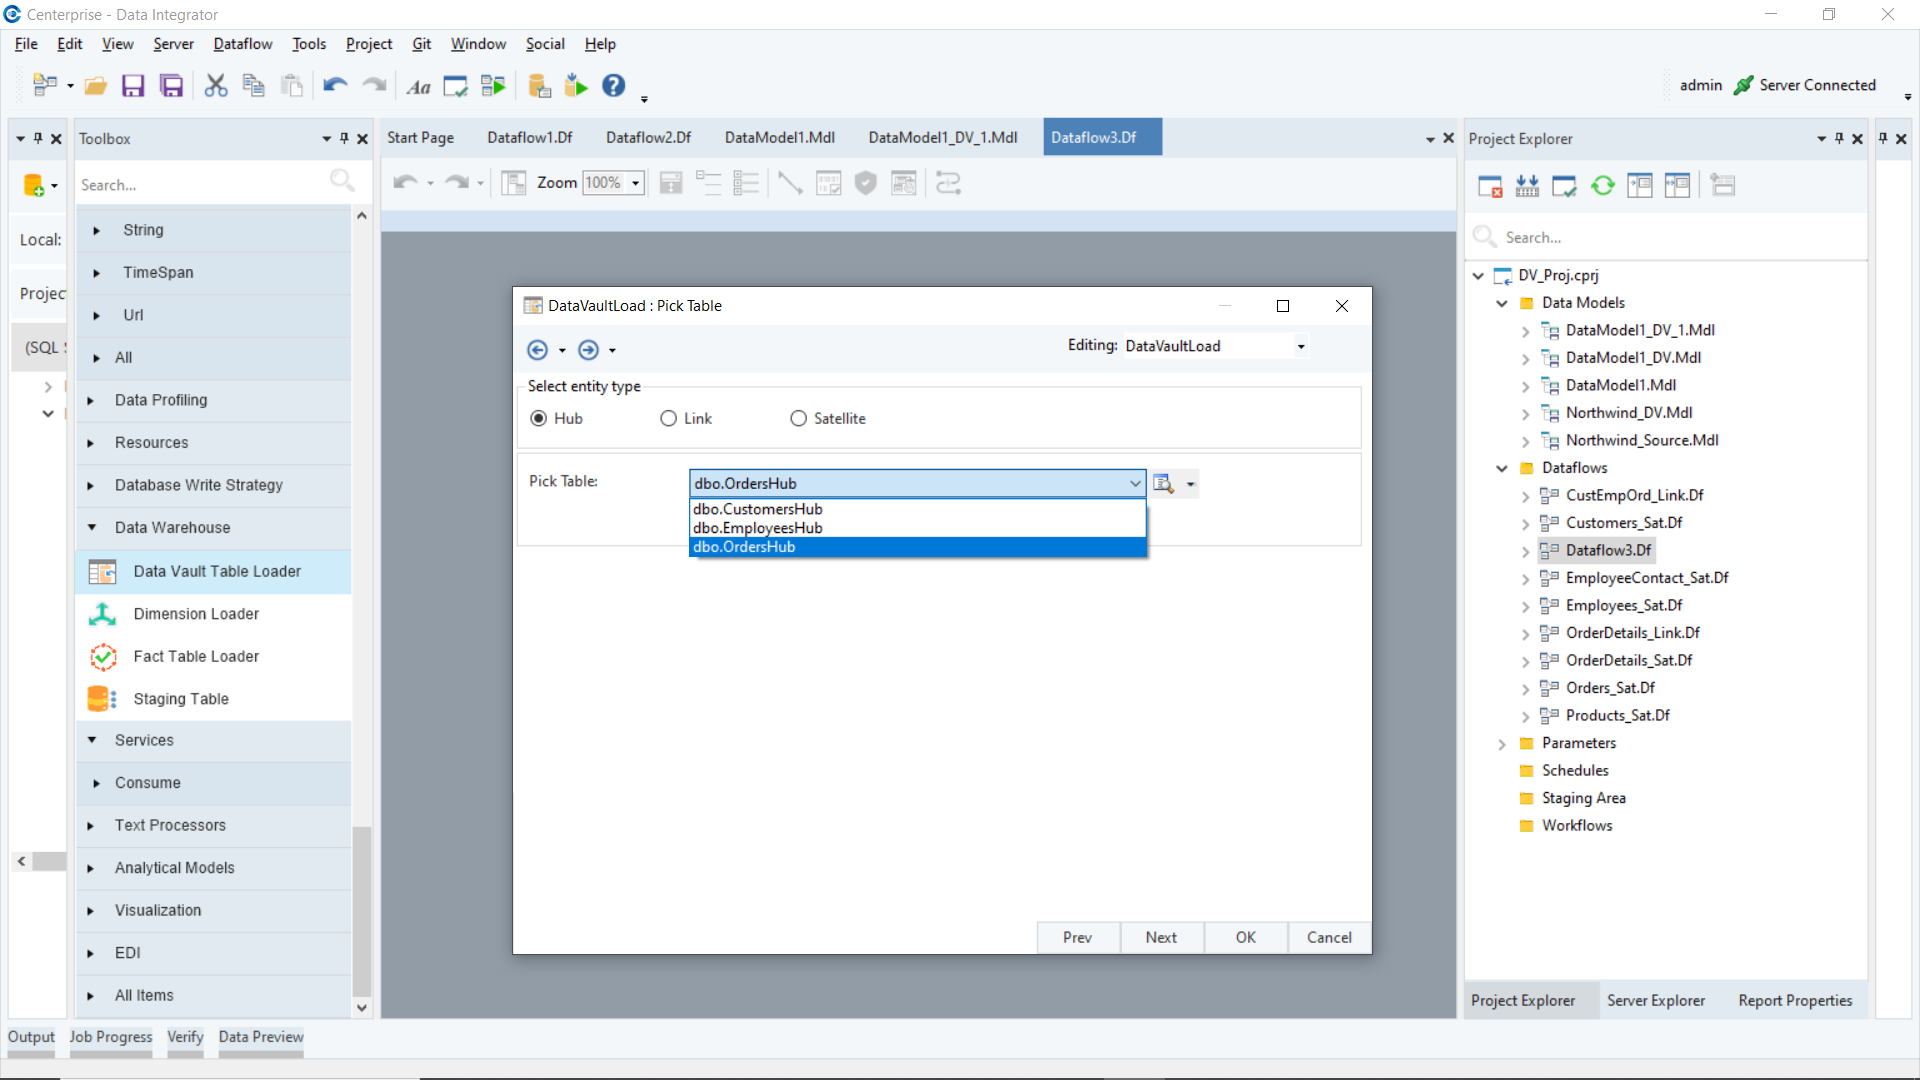Click the back navigation arrow in dialog
This screenshot has width=1920, height=1080.
pyautogui.click(x=537, y=350)
